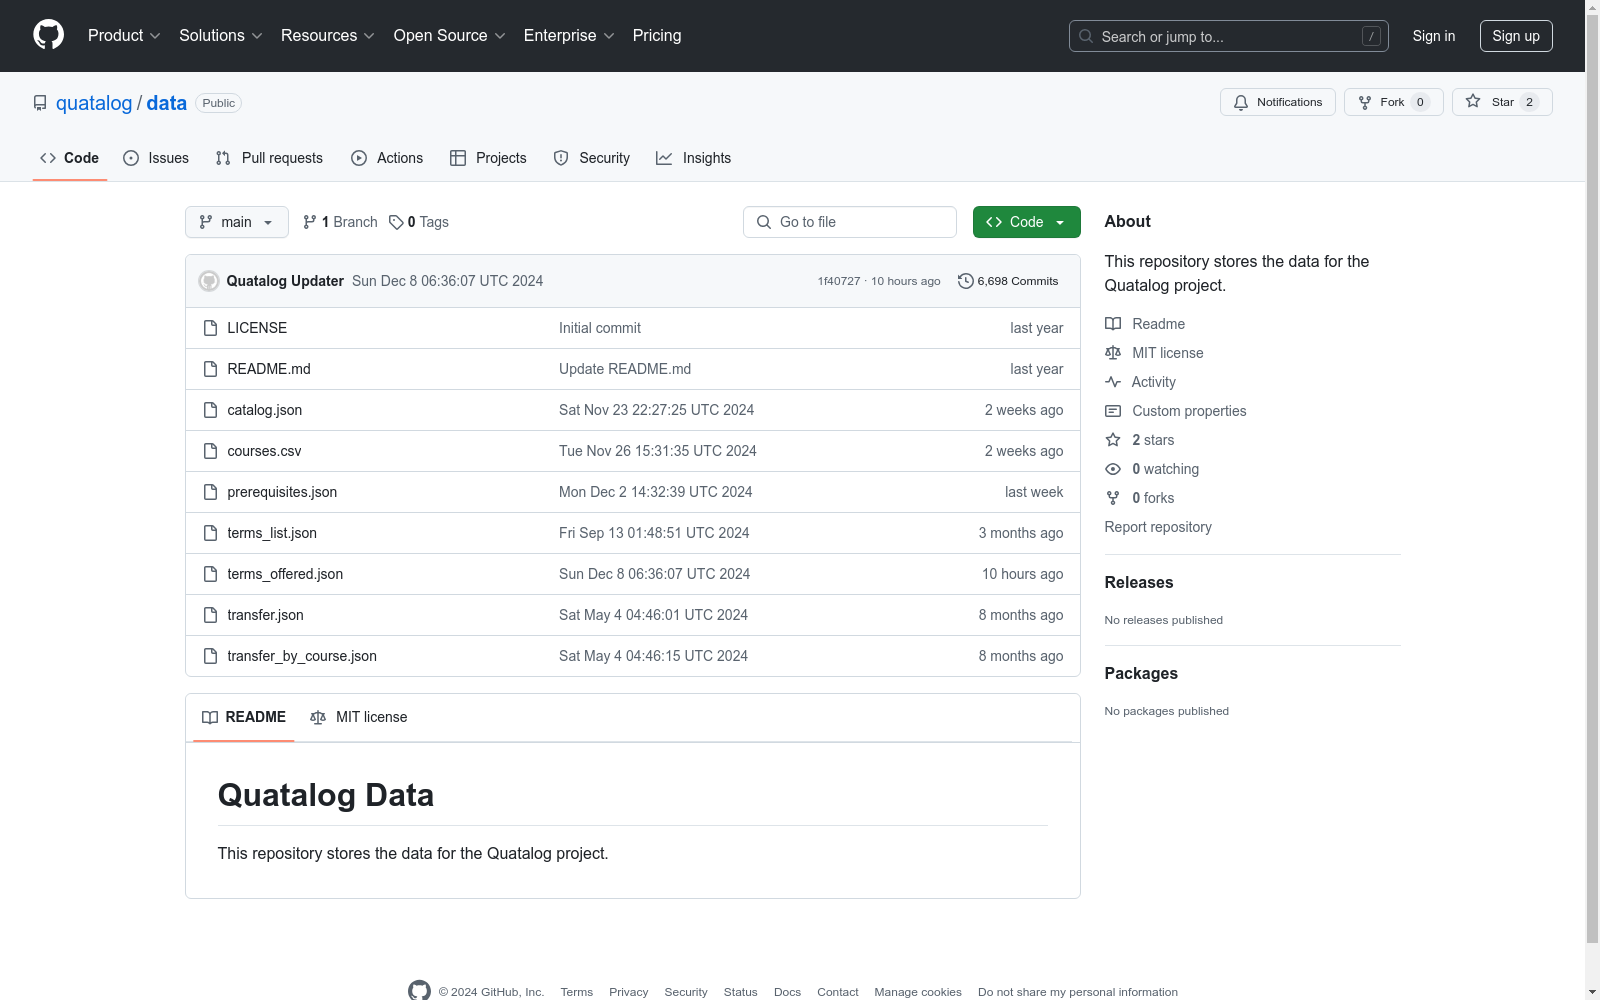This screenshot has width=1600, height=1000.
Task: Click the terms_list.json file icon
Action: (x=210, y=533)
